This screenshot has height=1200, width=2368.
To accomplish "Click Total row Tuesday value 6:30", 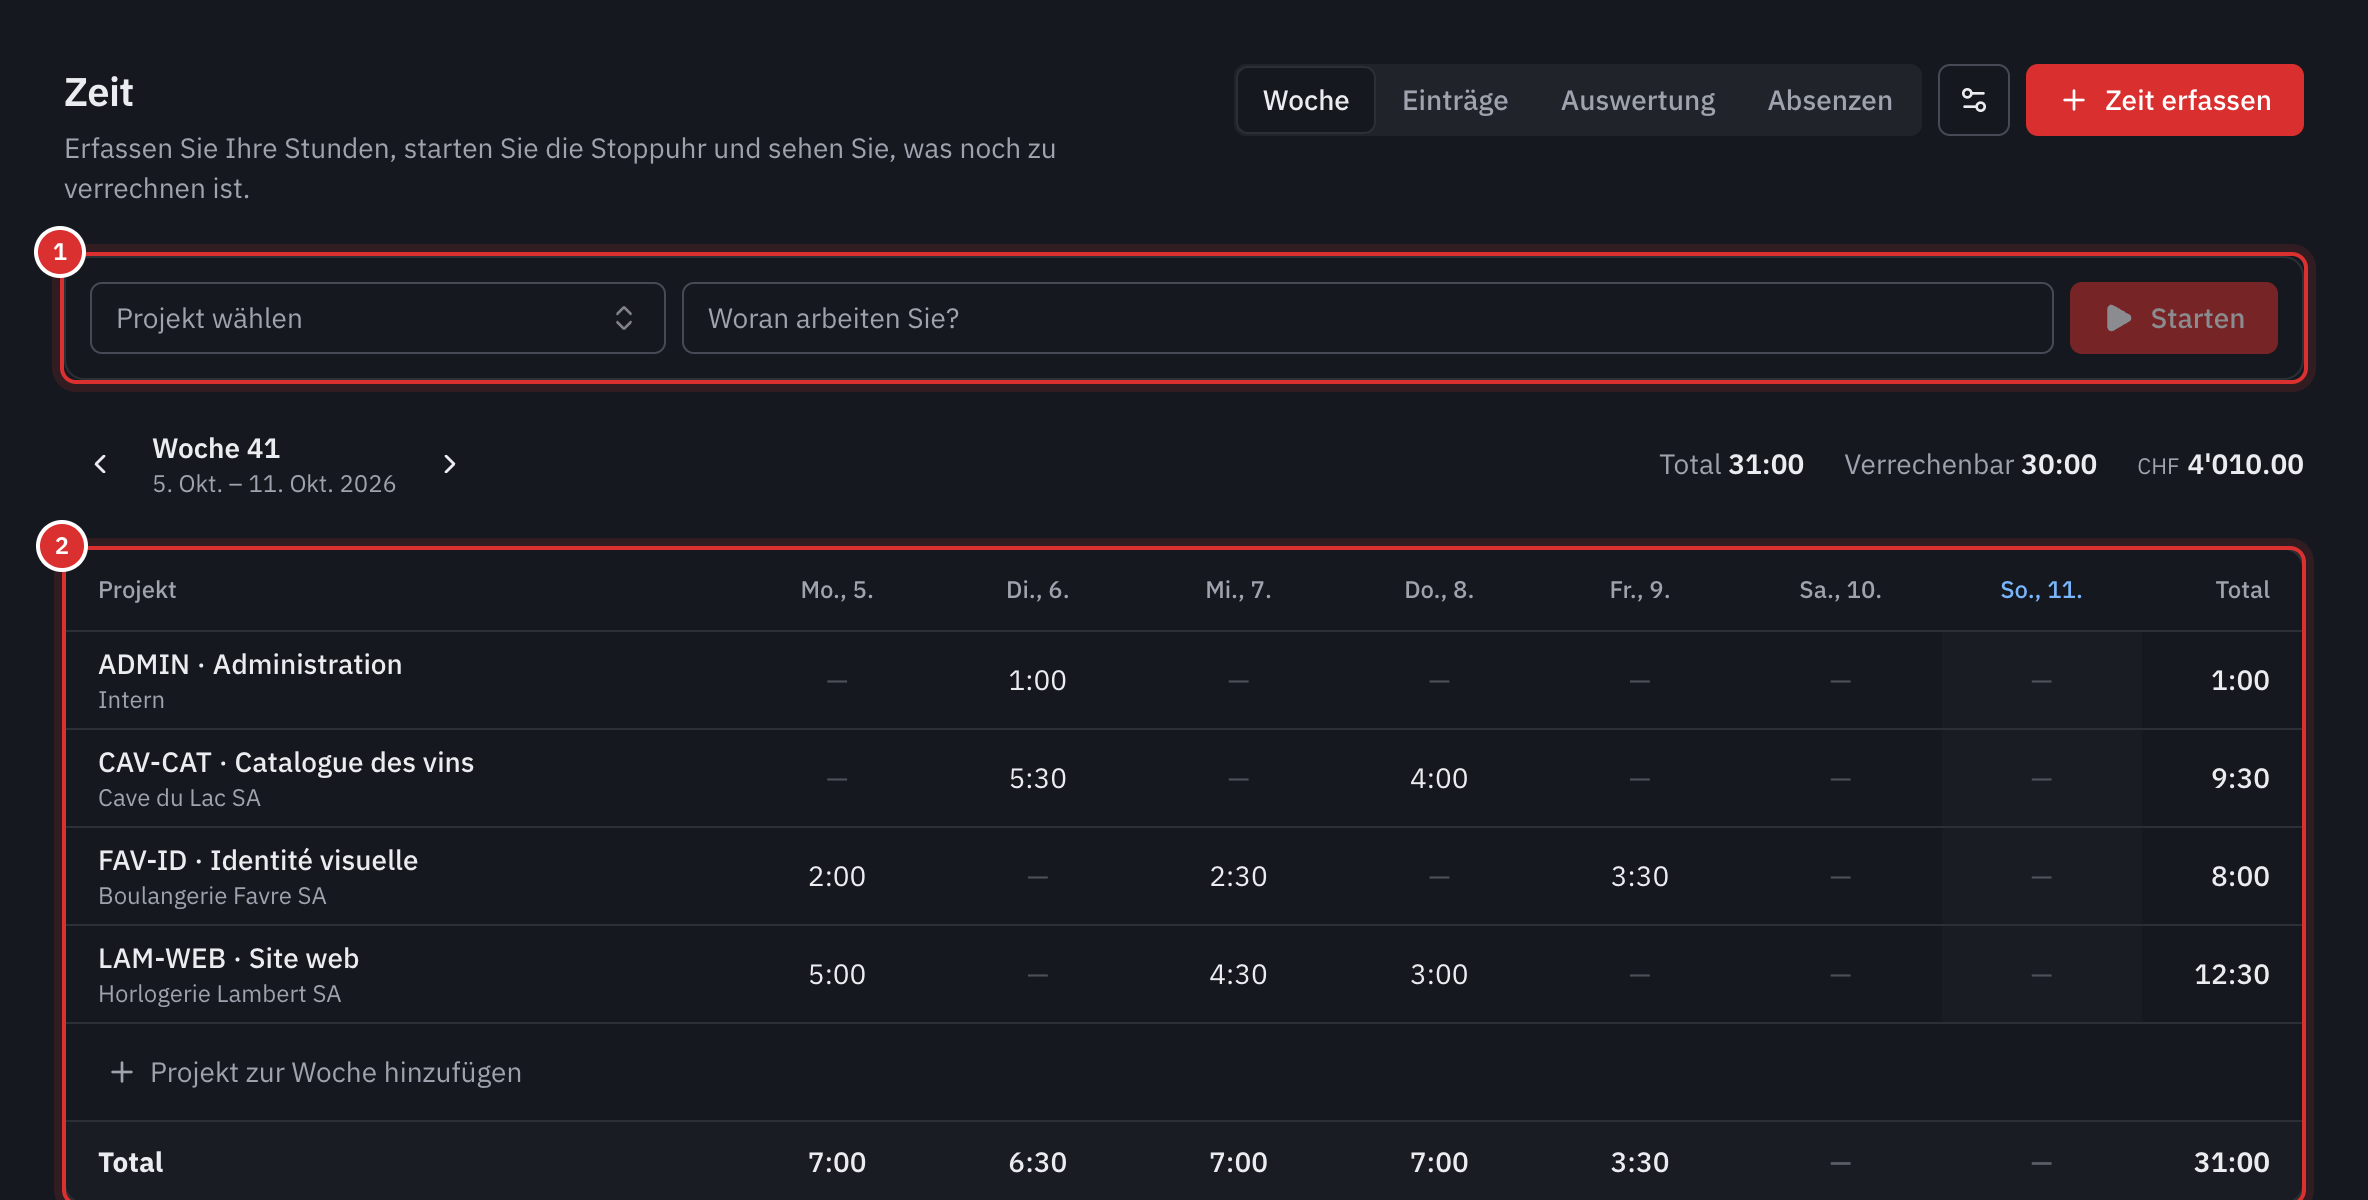I will coord(1037,1162).
